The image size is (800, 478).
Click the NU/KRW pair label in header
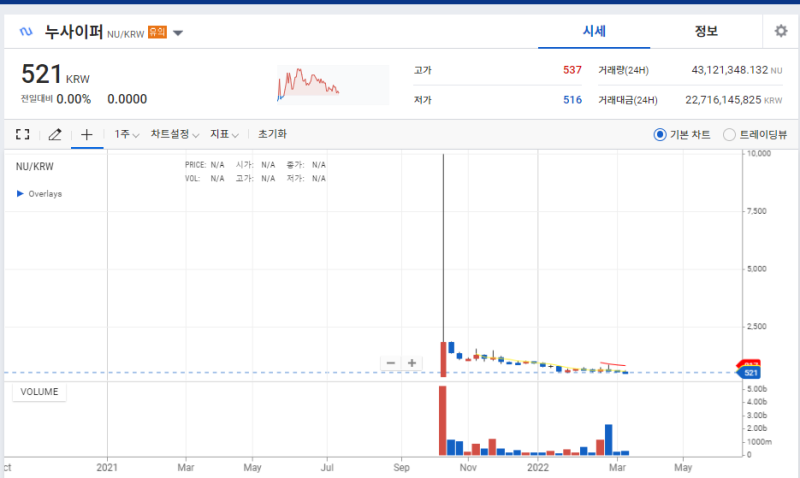pos(126,34)
